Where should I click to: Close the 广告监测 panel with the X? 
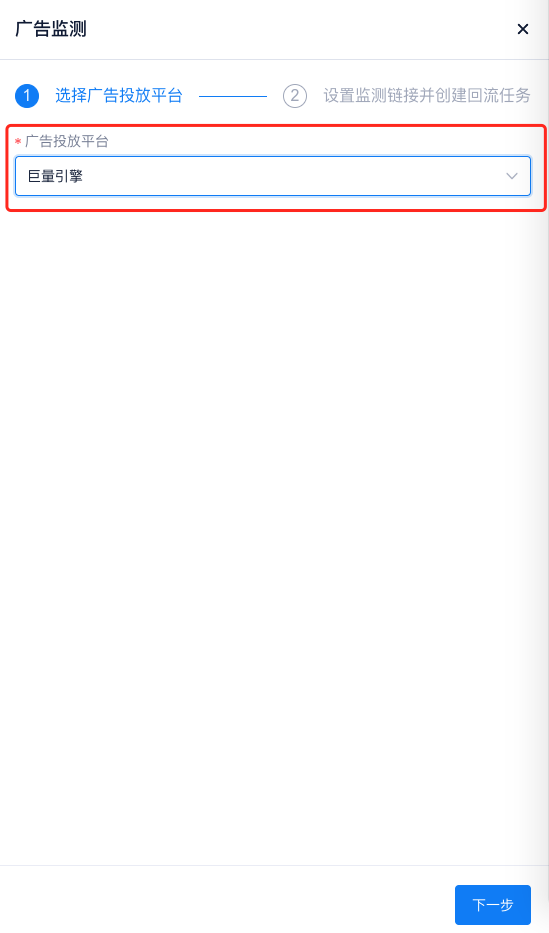[523, 29]
